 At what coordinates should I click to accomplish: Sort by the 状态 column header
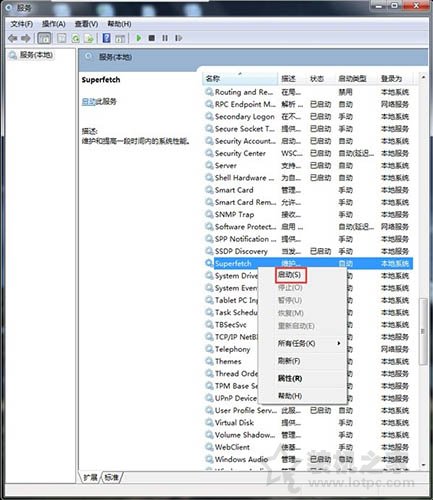pos(320,79)
